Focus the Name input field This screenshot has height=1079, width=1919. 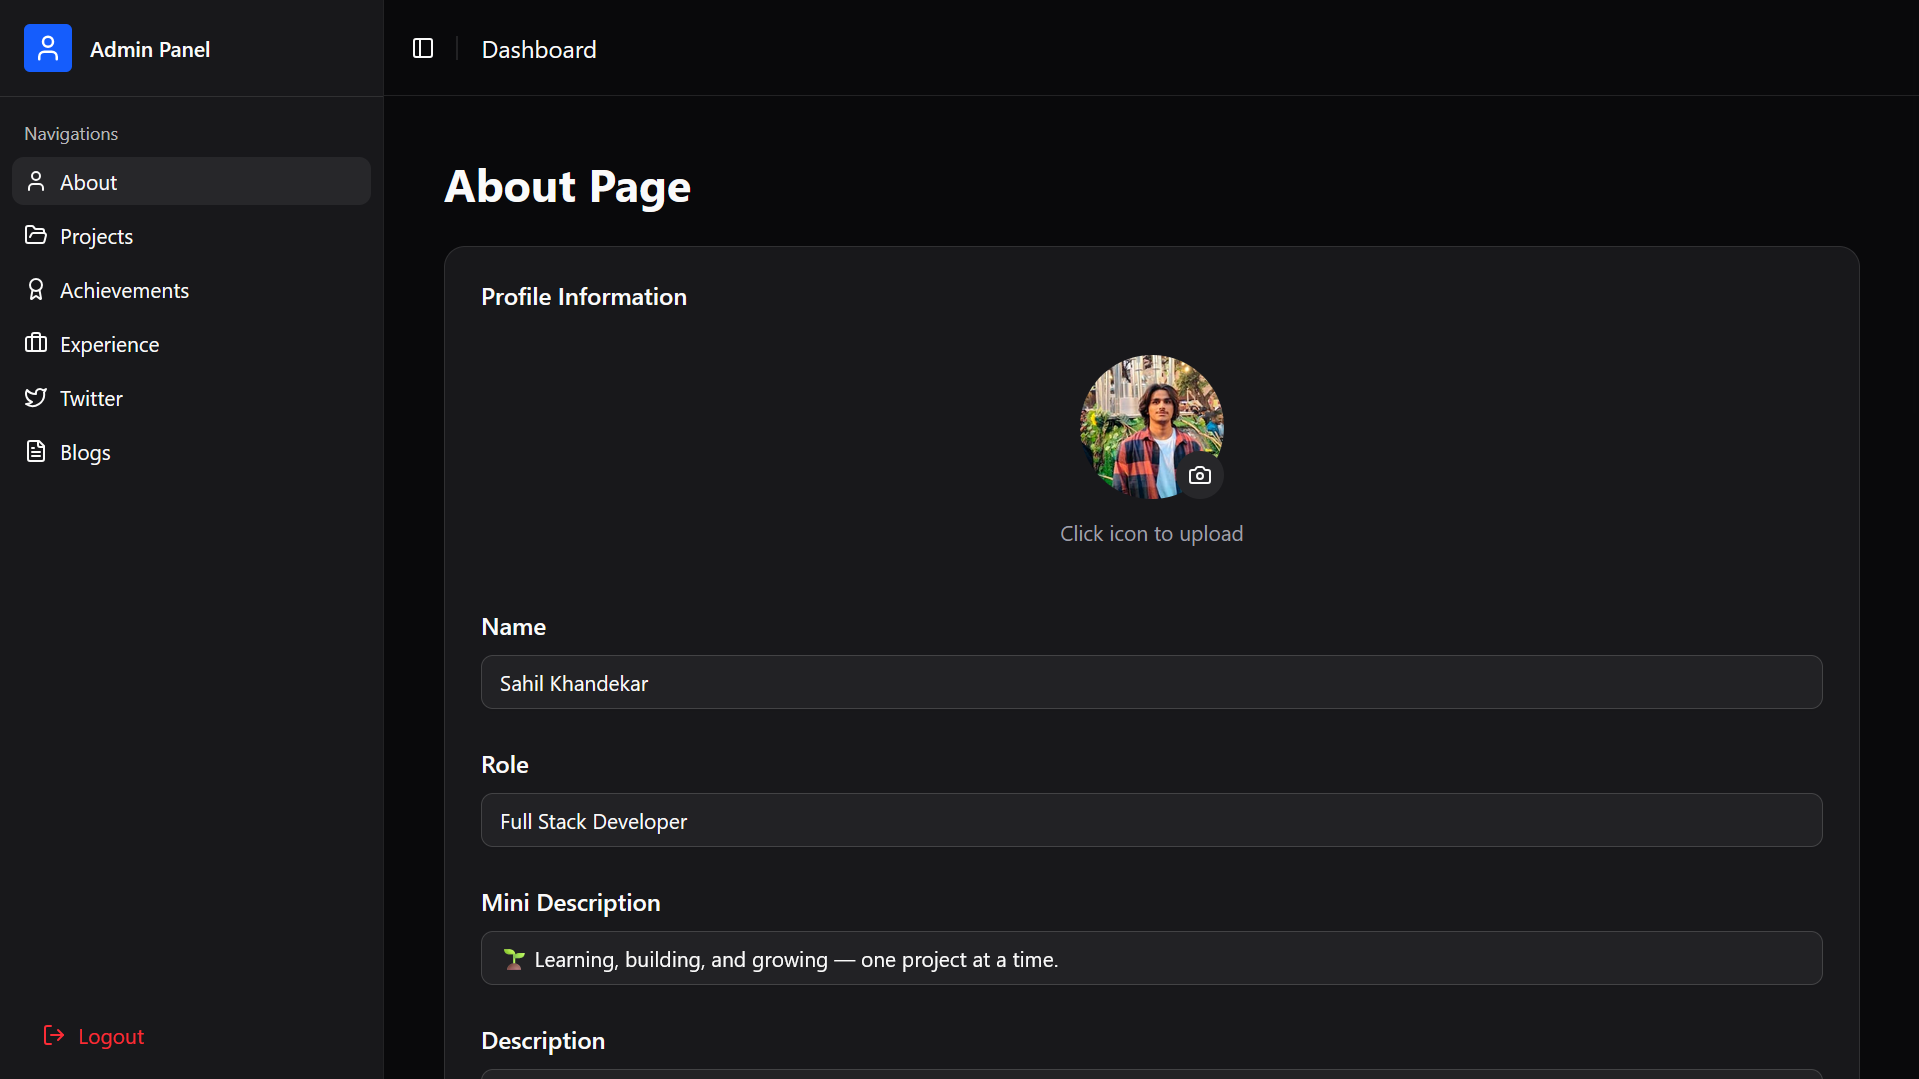1151,682
